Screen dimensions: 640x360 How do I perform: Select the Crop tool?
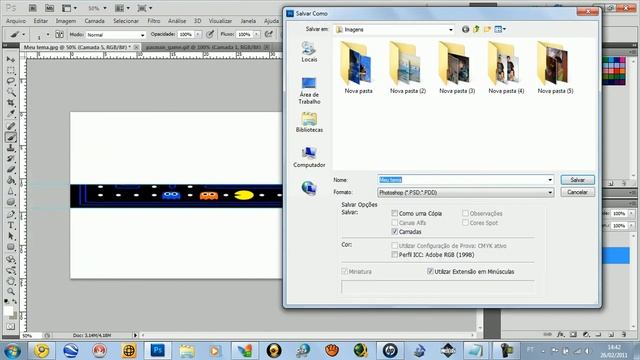(11, 103)
